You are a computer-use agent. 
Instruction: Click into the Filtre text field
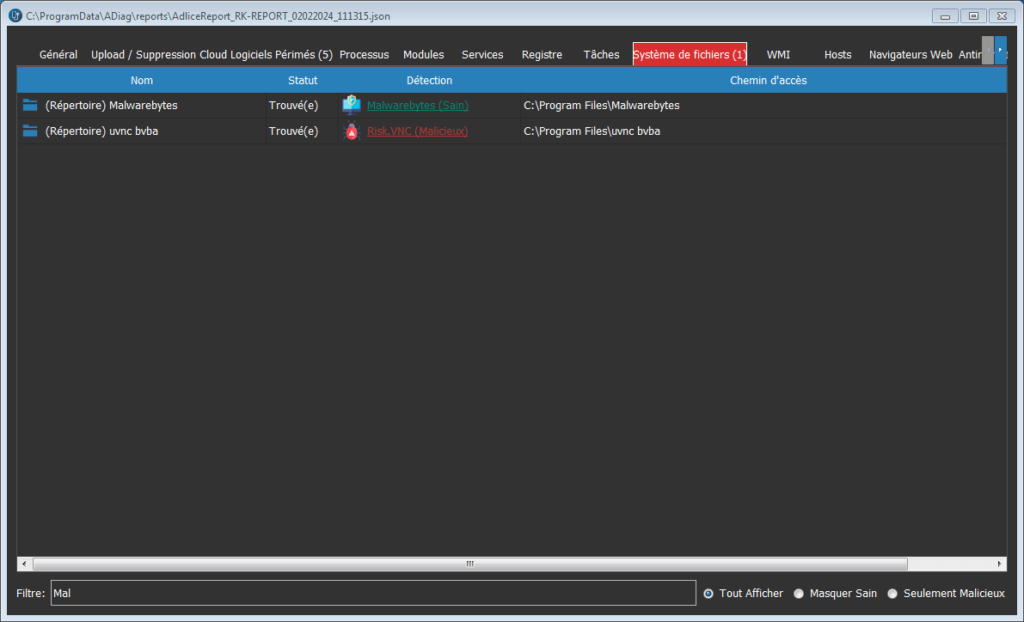[x=372, y=593]
